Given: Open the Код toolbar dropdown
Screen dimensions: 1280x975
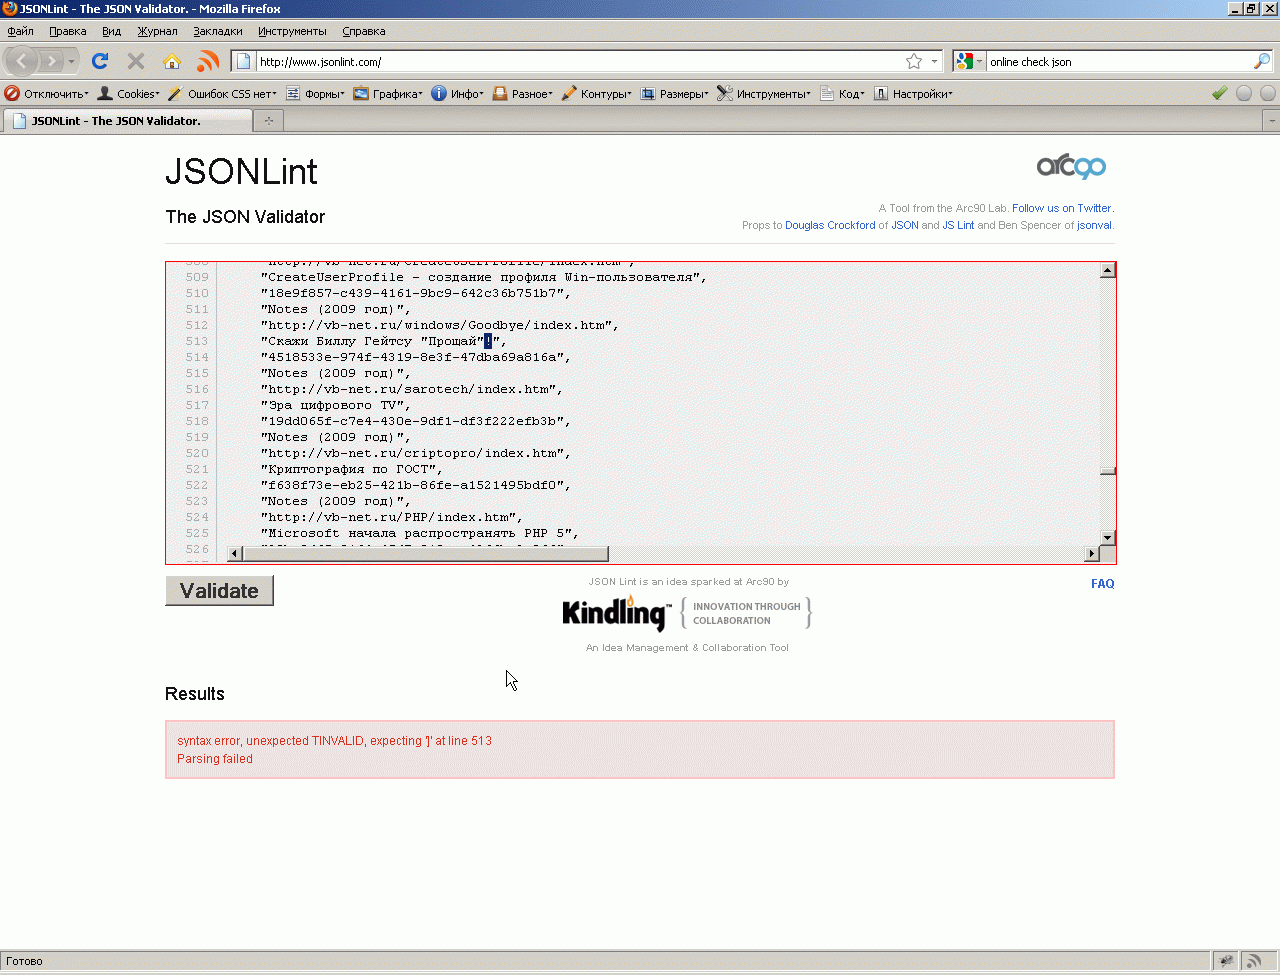Looking at the screenshot, I should [842, 94].
